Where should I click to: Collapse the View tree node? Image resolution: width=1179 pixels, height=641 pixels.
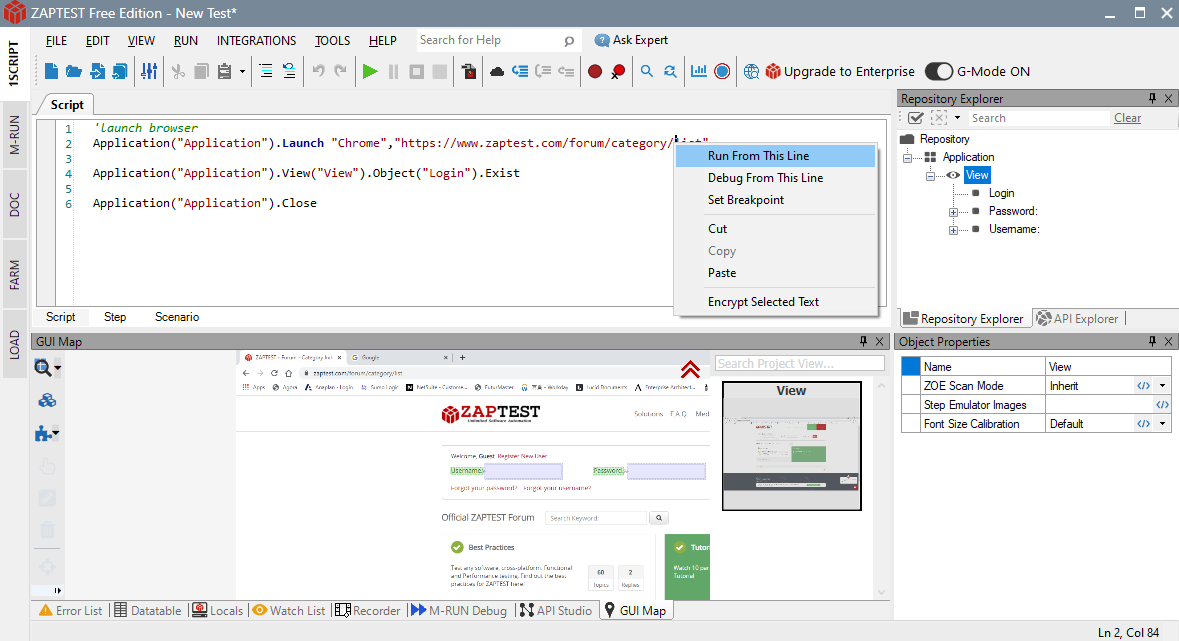tap(930, 175)
